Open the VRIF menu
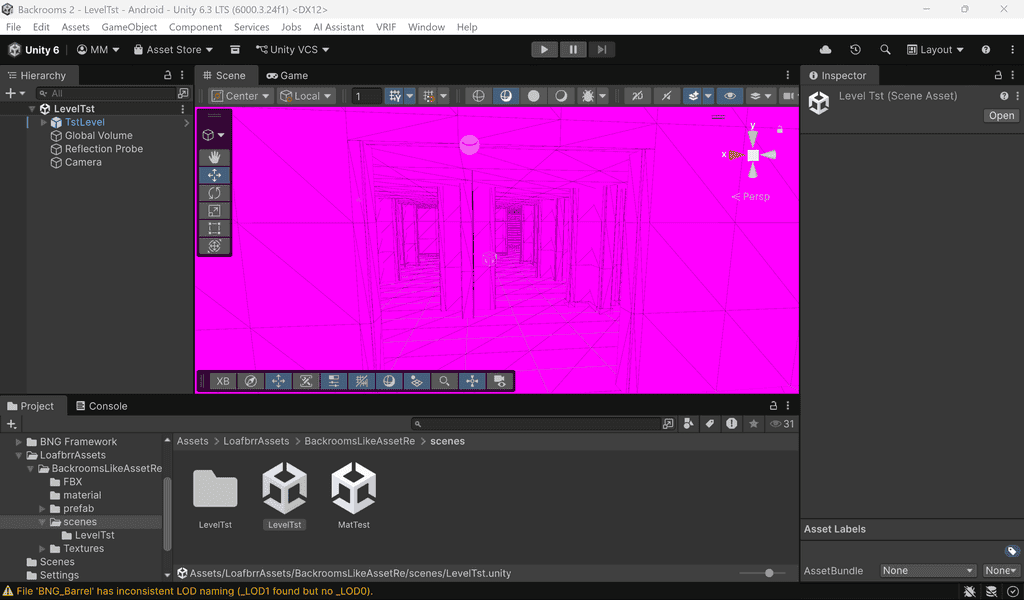1024x600 pixels. point(386,27)
